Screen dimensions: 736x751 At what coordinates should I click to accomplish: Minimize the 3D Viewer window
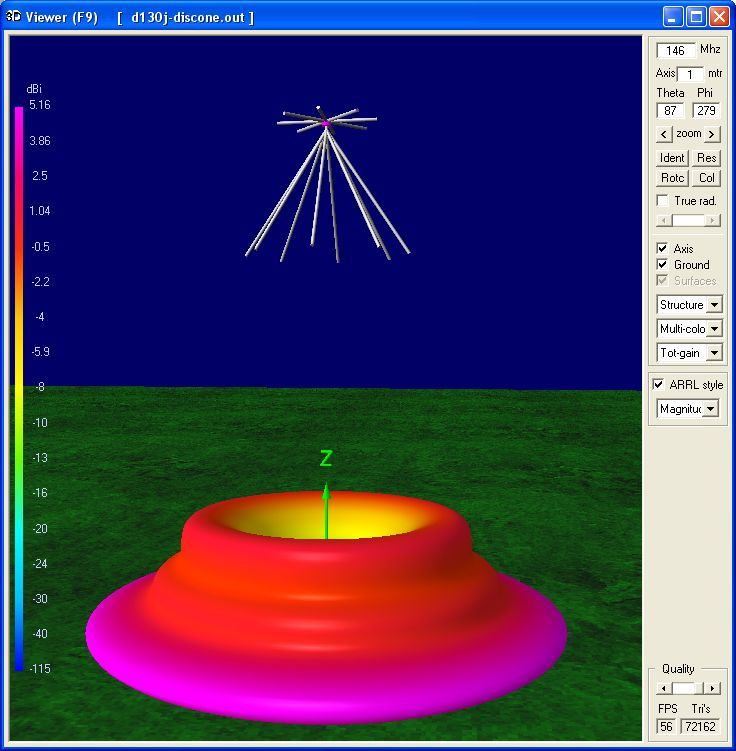tap(672, 17)
